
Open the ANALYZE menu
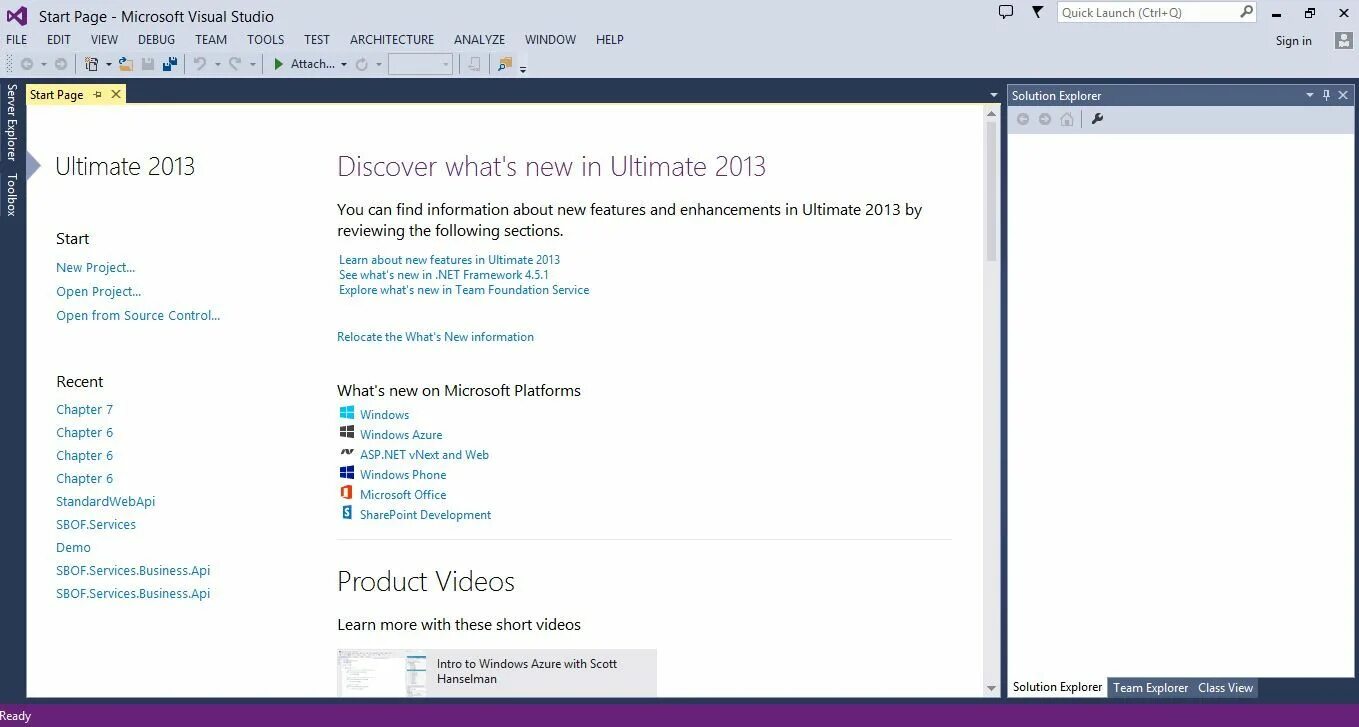[480, 40]
